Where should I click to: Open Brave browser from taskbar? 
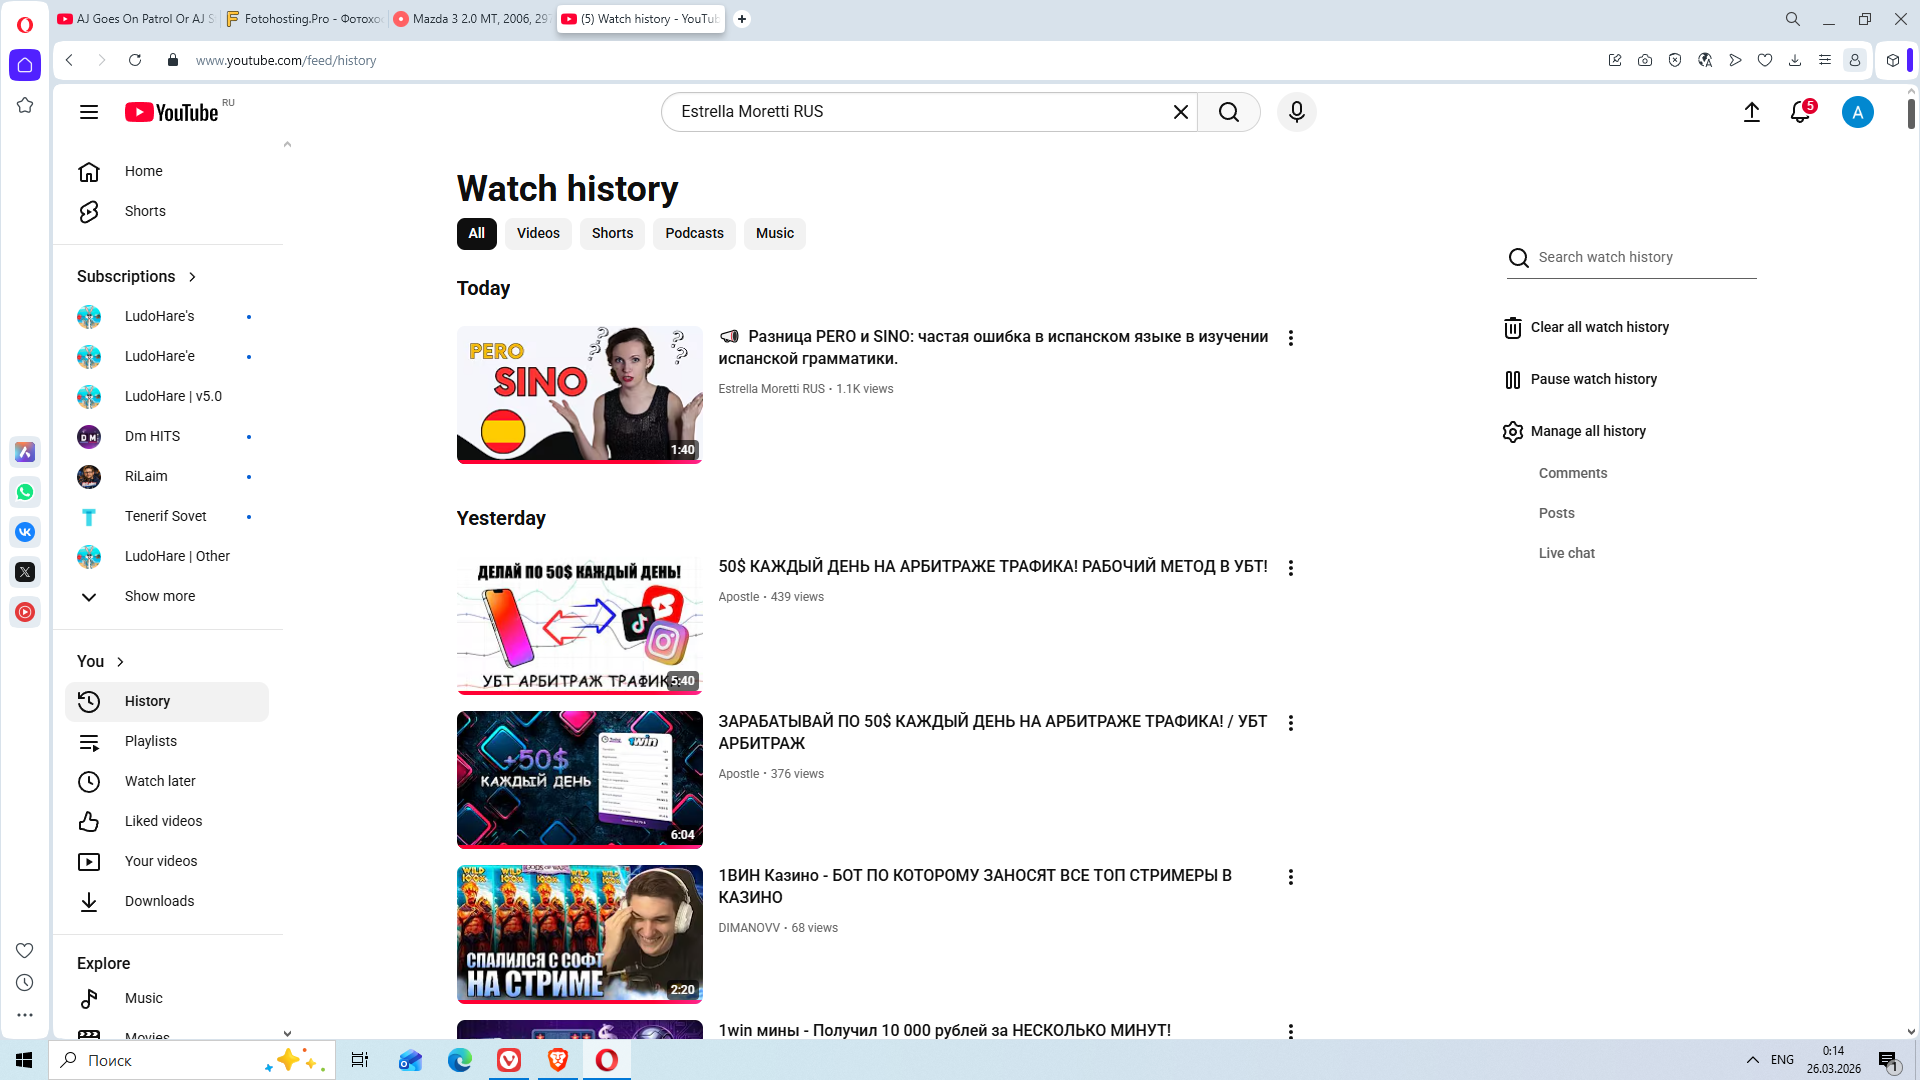557,1060
